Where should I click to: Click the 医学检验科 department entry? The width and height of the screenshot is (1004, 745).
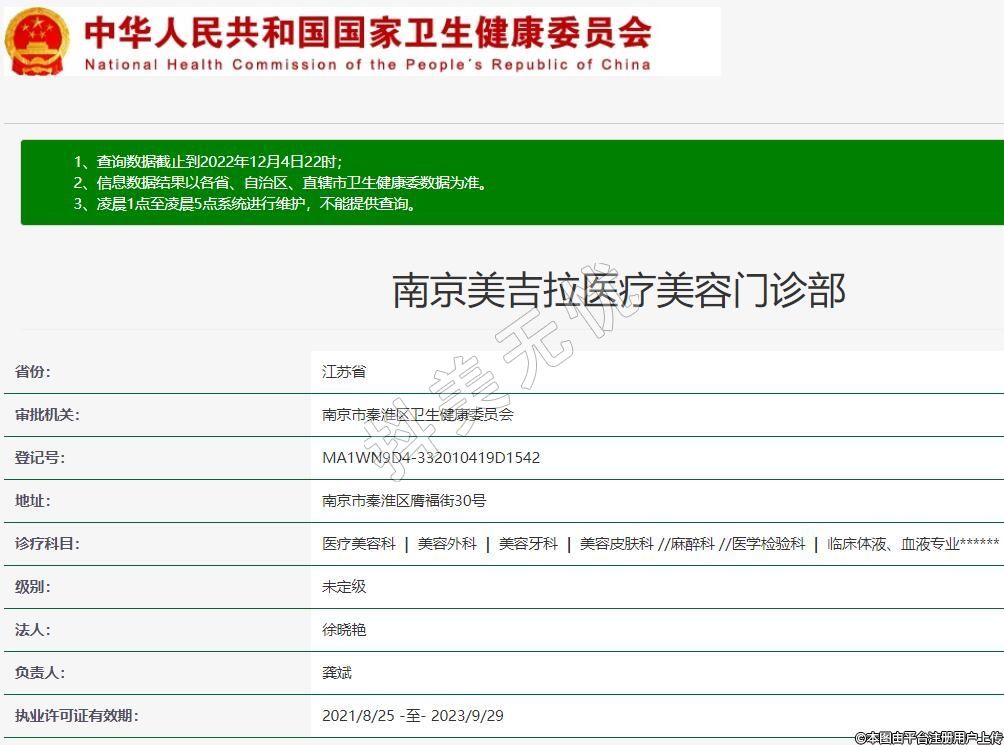coord(768,544)
